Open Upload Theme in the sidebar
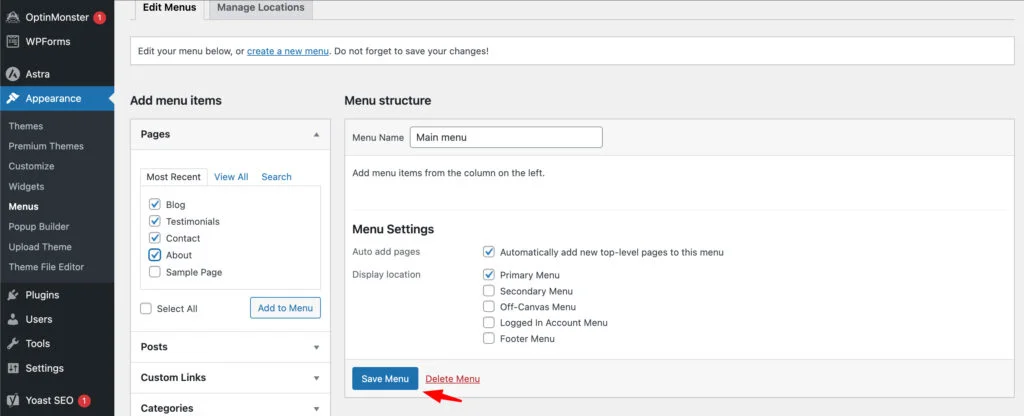Screen dimensions: 1024x416 40,247
